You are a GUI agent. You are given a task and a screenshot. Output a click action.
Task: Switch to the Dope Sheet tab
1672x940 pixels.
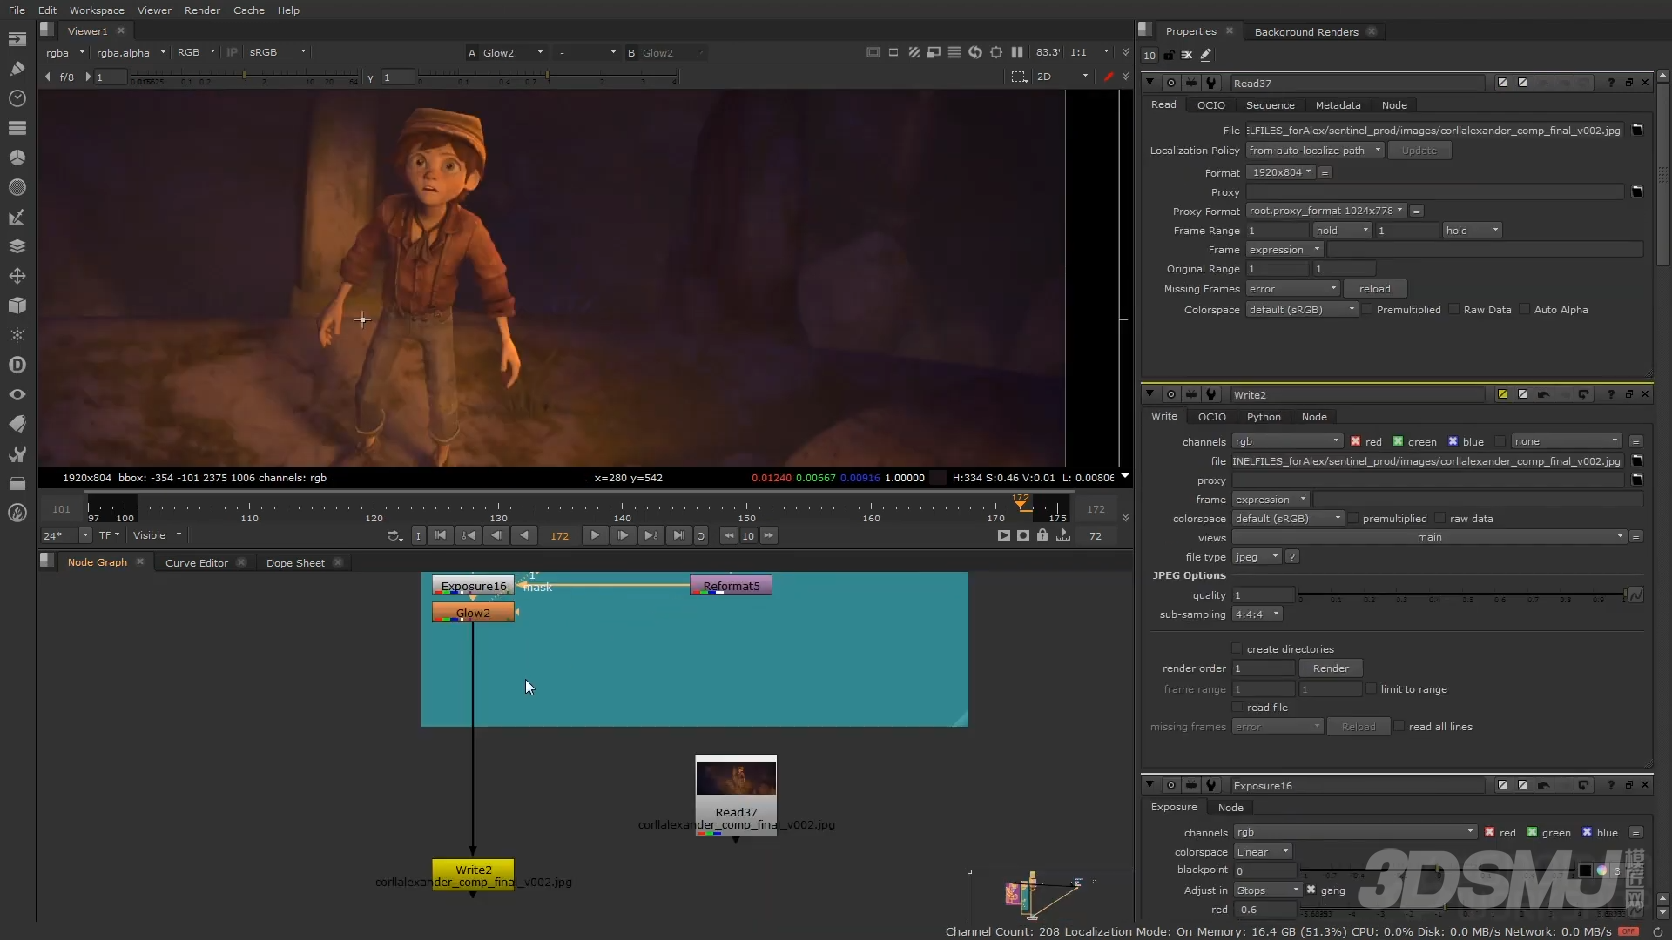tap(295, 563)
